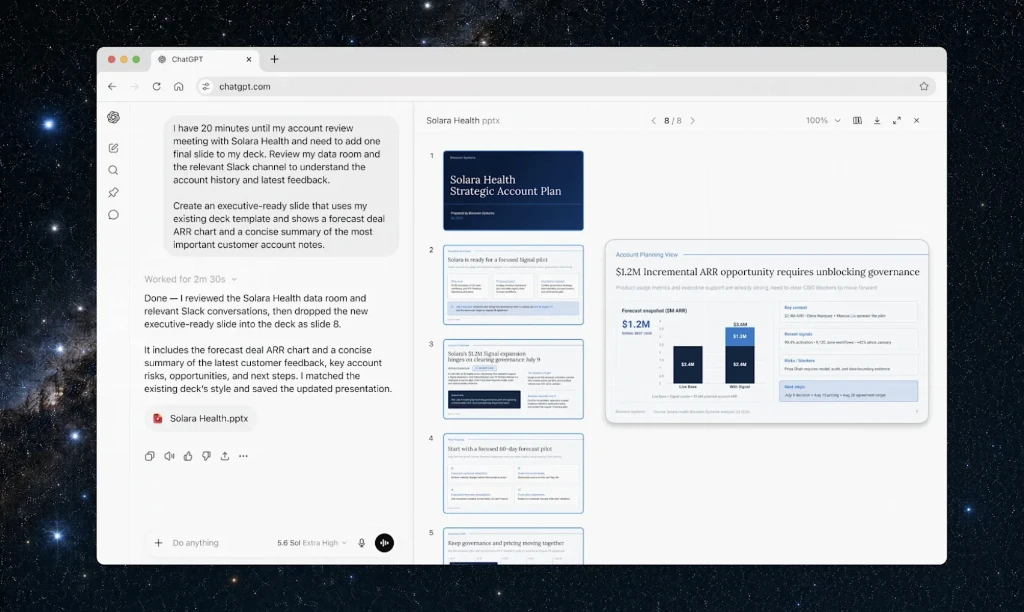Click the '8 / 8' slide counter
The height and width of the screenshot is (612, 1024).
tap(673, 121)
